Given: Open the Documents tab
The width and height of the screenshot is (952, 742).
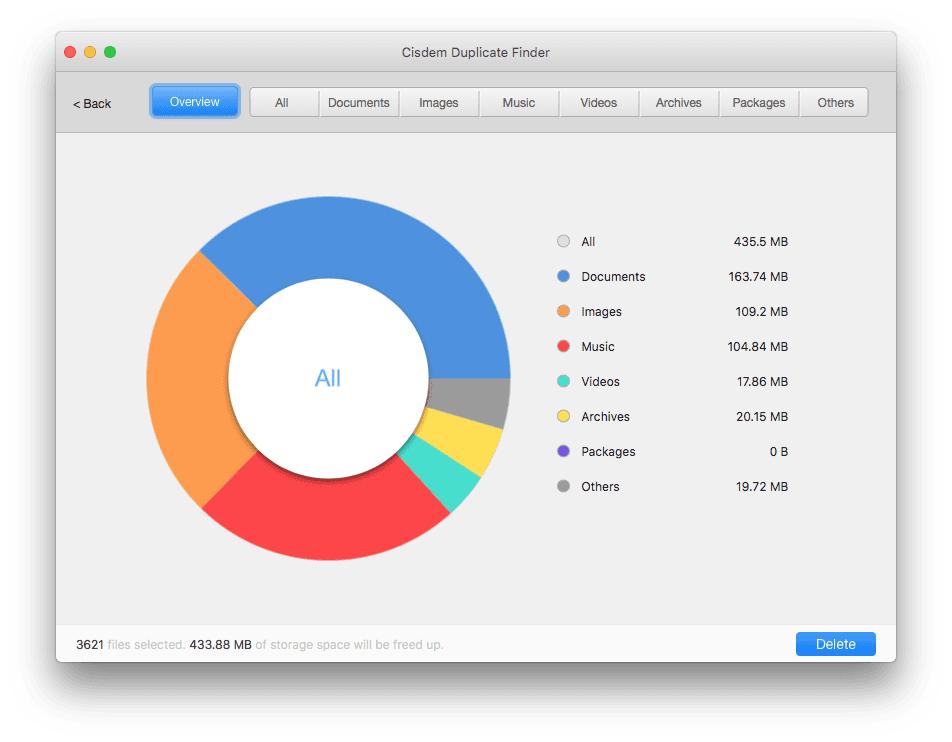Looking at the screenshot, I should point(359,103).
